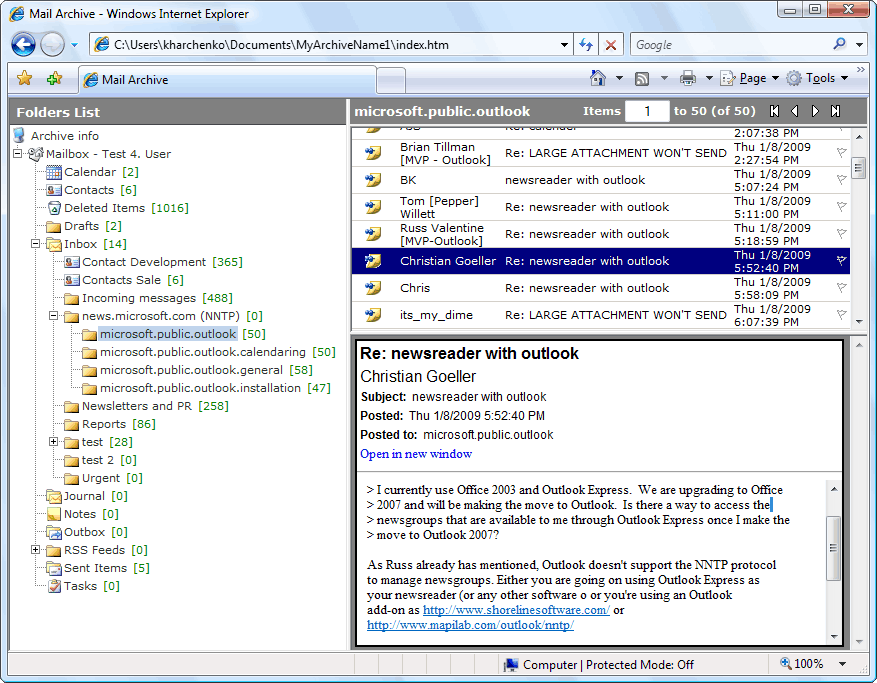Click the red Stop loading icon
Image resolution: width=877 pixels, height=683 pixels.
(x=611, y=45)
